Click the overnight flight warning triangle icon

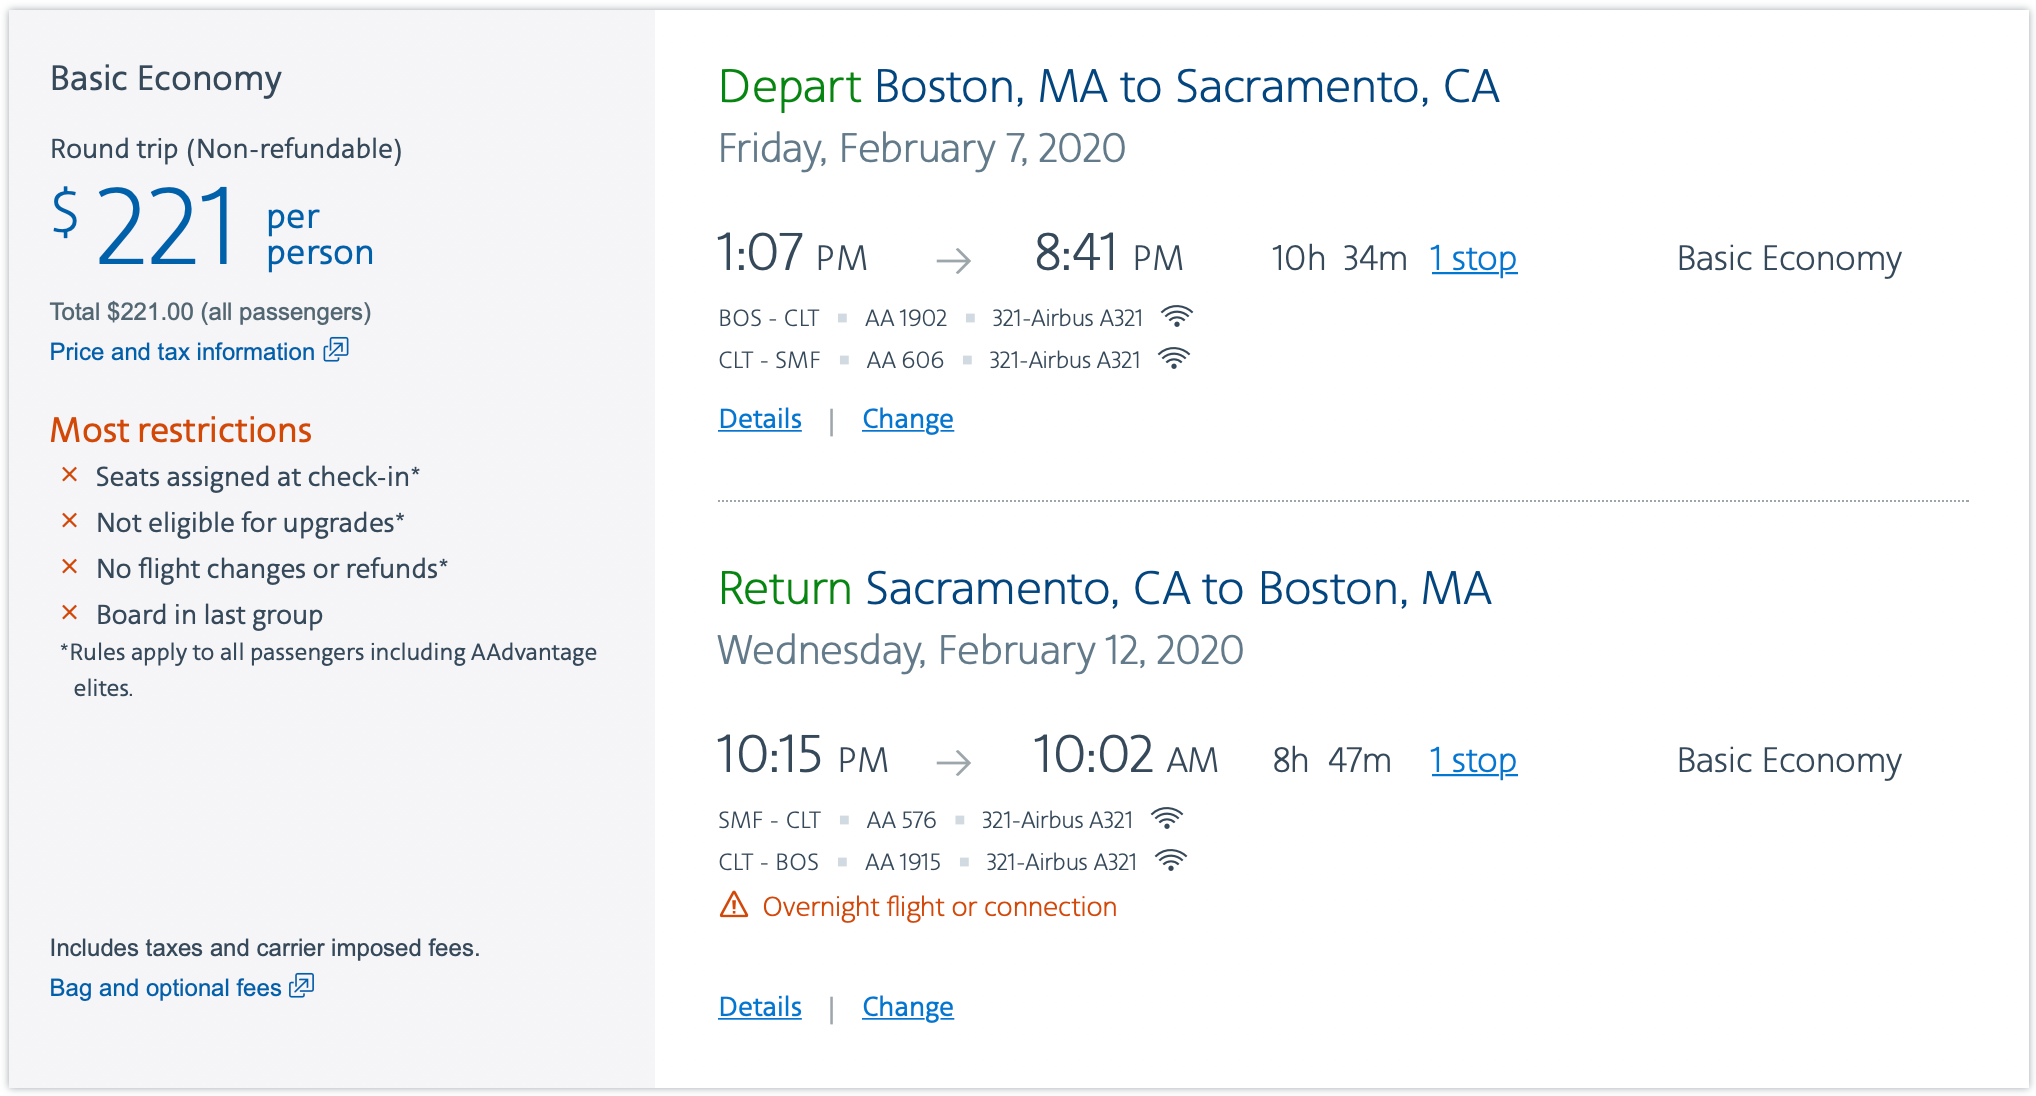734,905
